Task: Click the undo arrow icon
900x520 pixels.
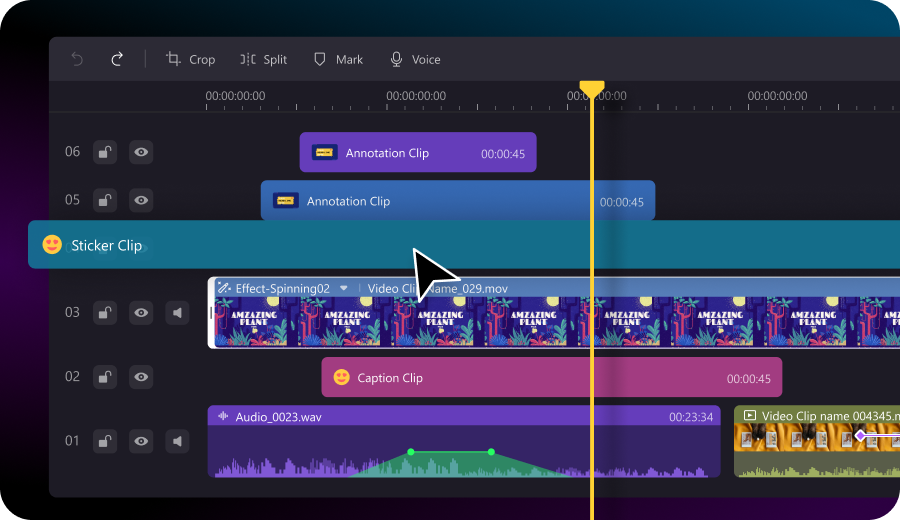Action: pyautogui.click(x=77, y=59)
